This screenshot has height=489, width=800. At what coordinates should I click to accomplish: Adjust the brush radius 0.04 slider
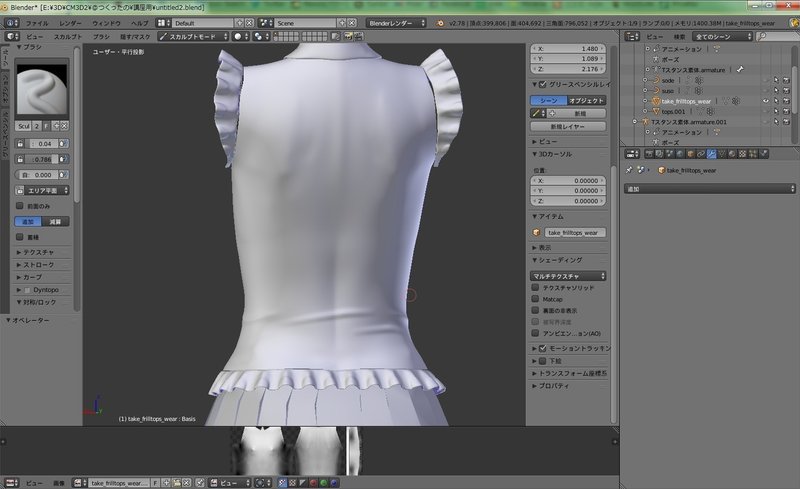[x=41, y=144]
